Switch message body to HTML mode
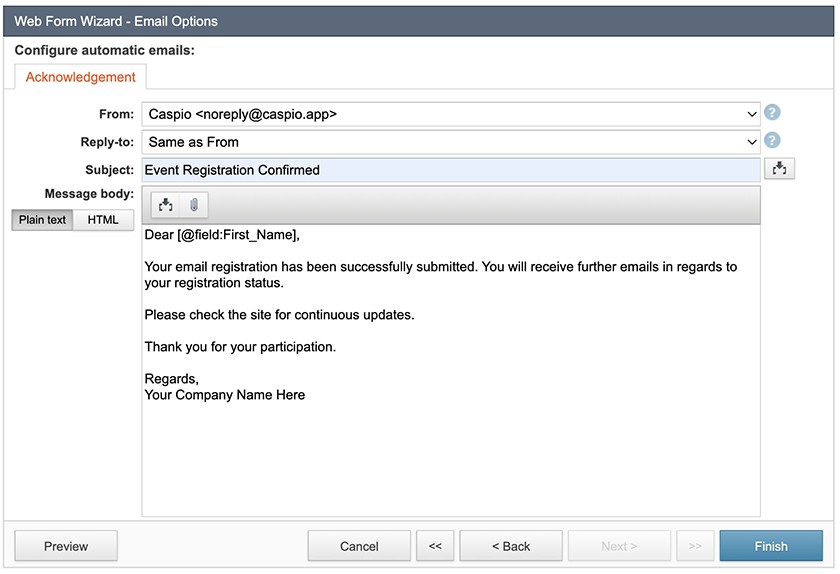This screenshot has height=574, width=840. (103, 220)
